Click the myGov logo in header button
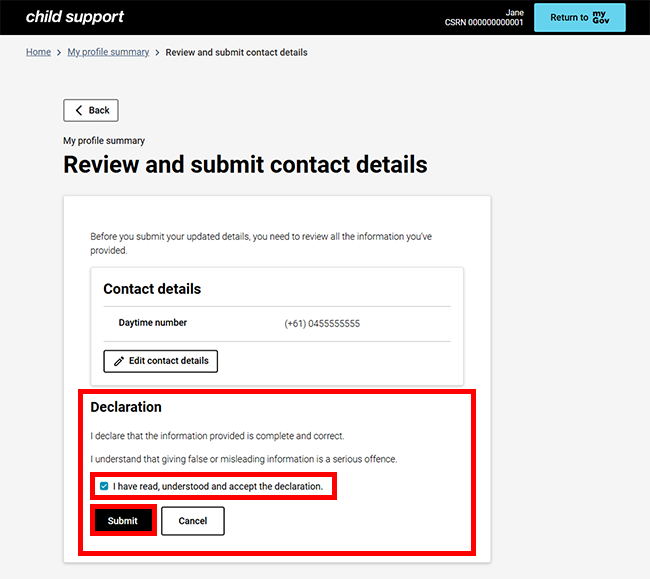650x579 pixels. (600, 17)
